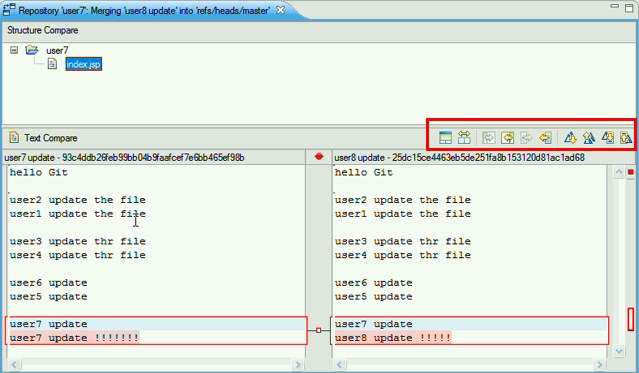Click the left pane scroll-right arrow
Viewport: 639px width, 373px height.
point(298,365)
